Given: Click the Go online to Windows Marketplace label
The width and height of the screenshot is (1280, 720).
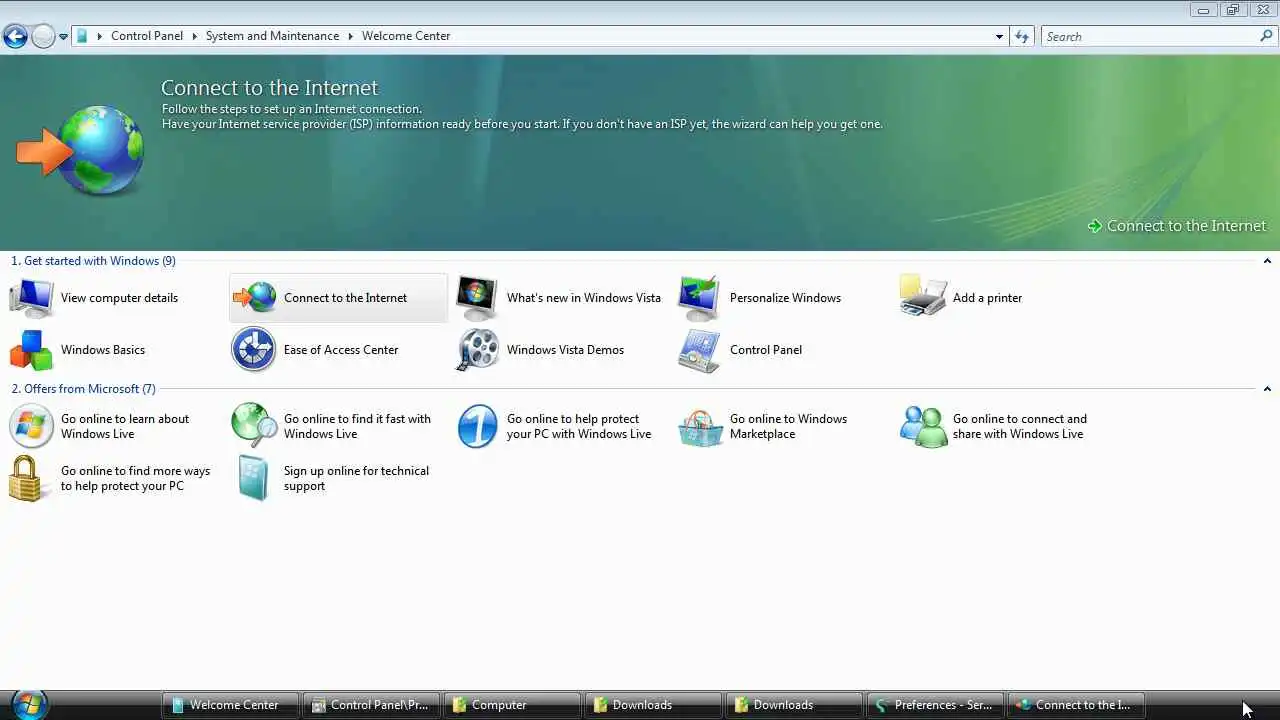Looking at the screenshot, I should (x=788, y=426).
